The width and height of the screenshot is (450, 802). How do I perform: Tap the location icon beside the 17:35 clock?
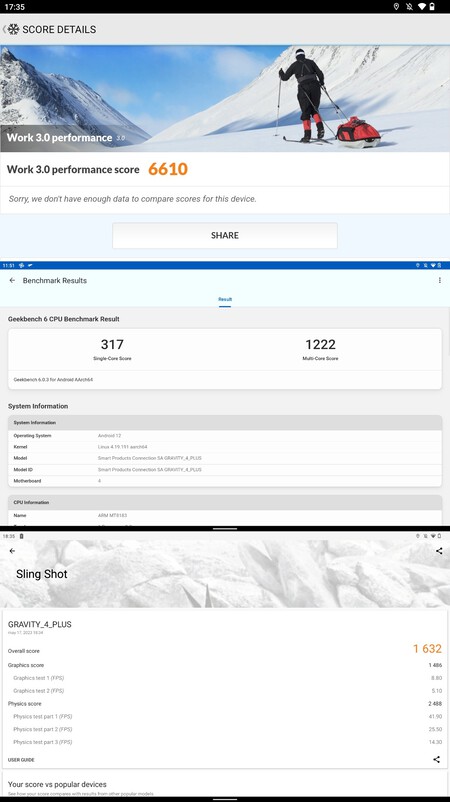(396, 7)
